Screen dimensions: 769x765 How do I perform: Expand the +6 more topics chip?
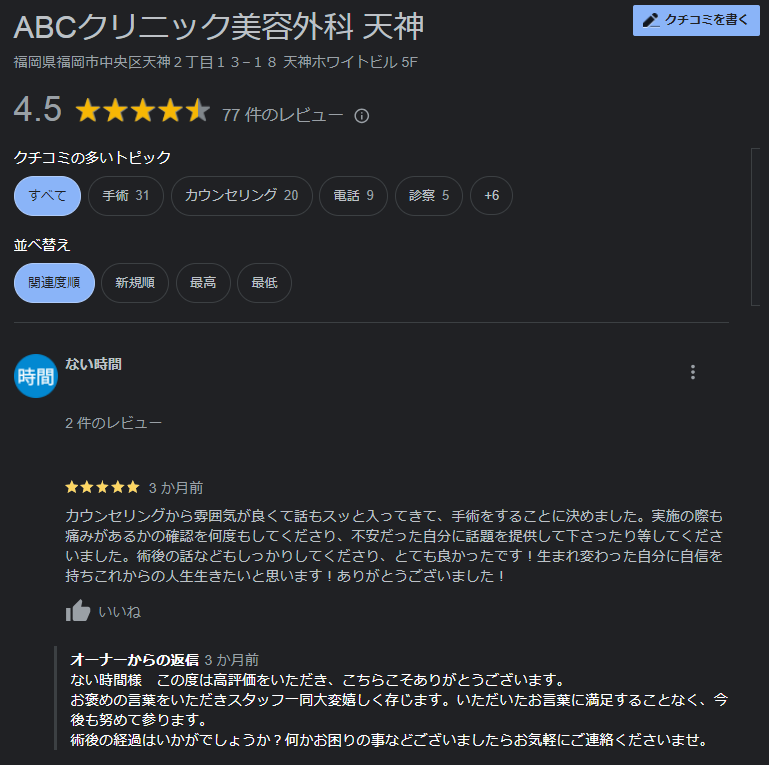tap(491, 196)
